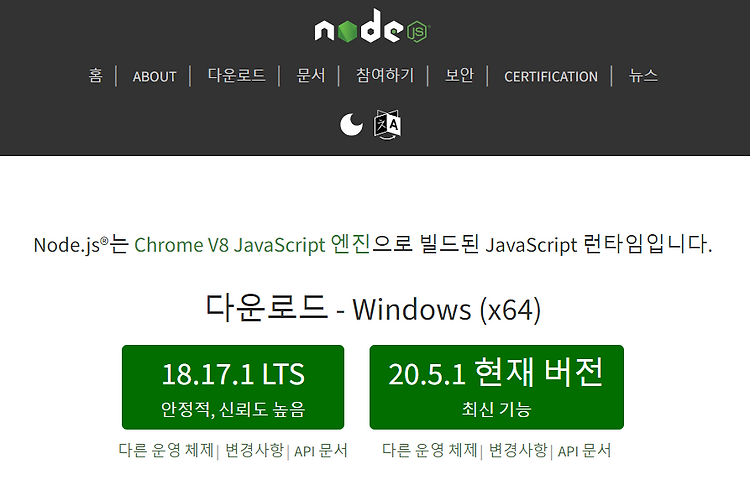Select 문서 in the navigation bar
This screenshot has height=485, width=750.
pyautogui.click(x=310, y=76)
